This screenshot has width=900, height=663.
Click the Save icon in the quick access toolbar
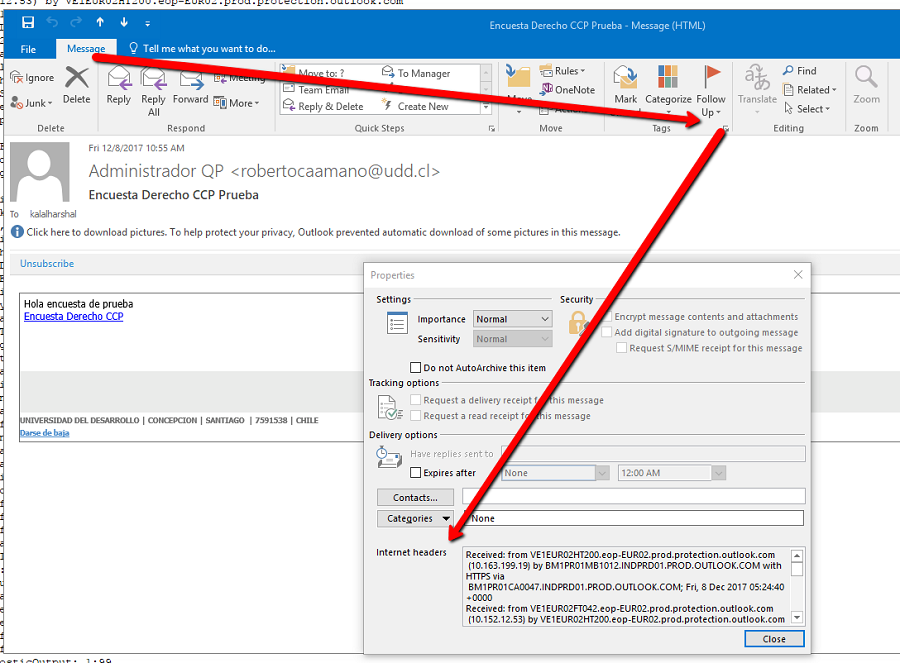tap(28, 22)
